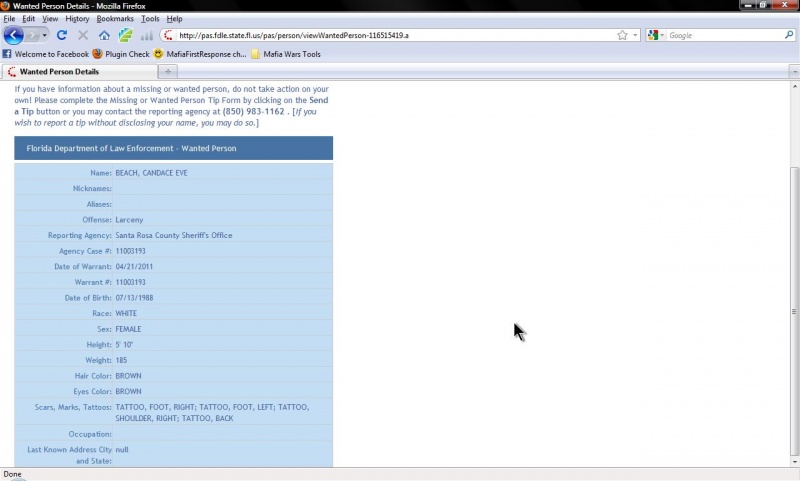Viewport: 800px width, 481px height.
Task: Bookmark this page with the star icon
Action: click(622, 35)
